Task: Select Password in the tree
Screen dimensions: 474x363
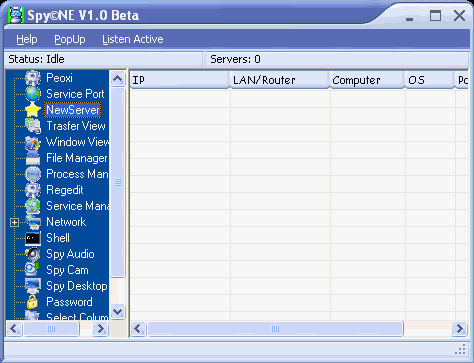Action: pos(69,302)
